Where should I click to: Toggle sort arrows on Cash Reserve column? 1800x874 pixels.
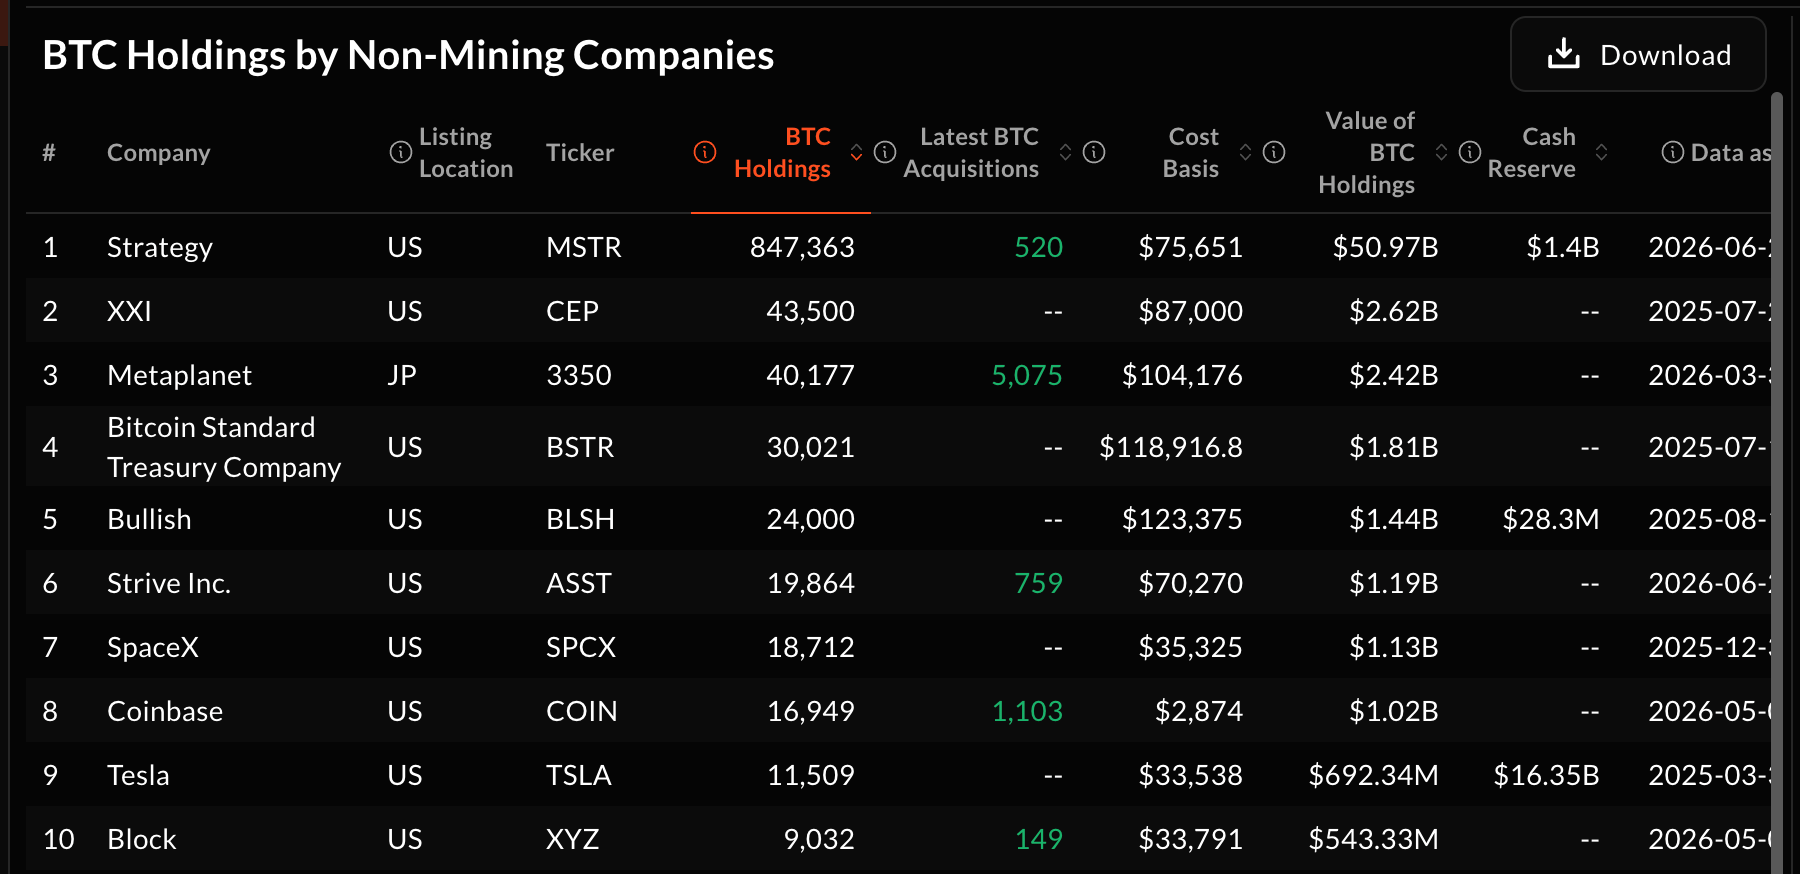coord(1601,152)
